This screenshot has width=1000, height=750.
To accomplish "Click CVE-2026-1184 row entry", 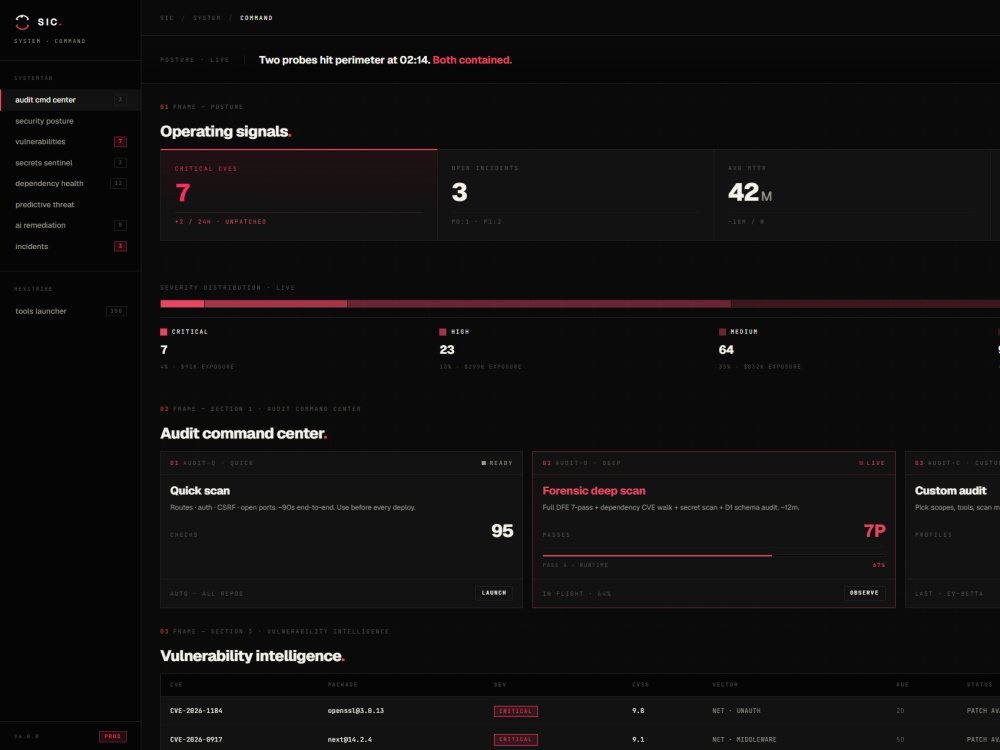I will 196,710.
